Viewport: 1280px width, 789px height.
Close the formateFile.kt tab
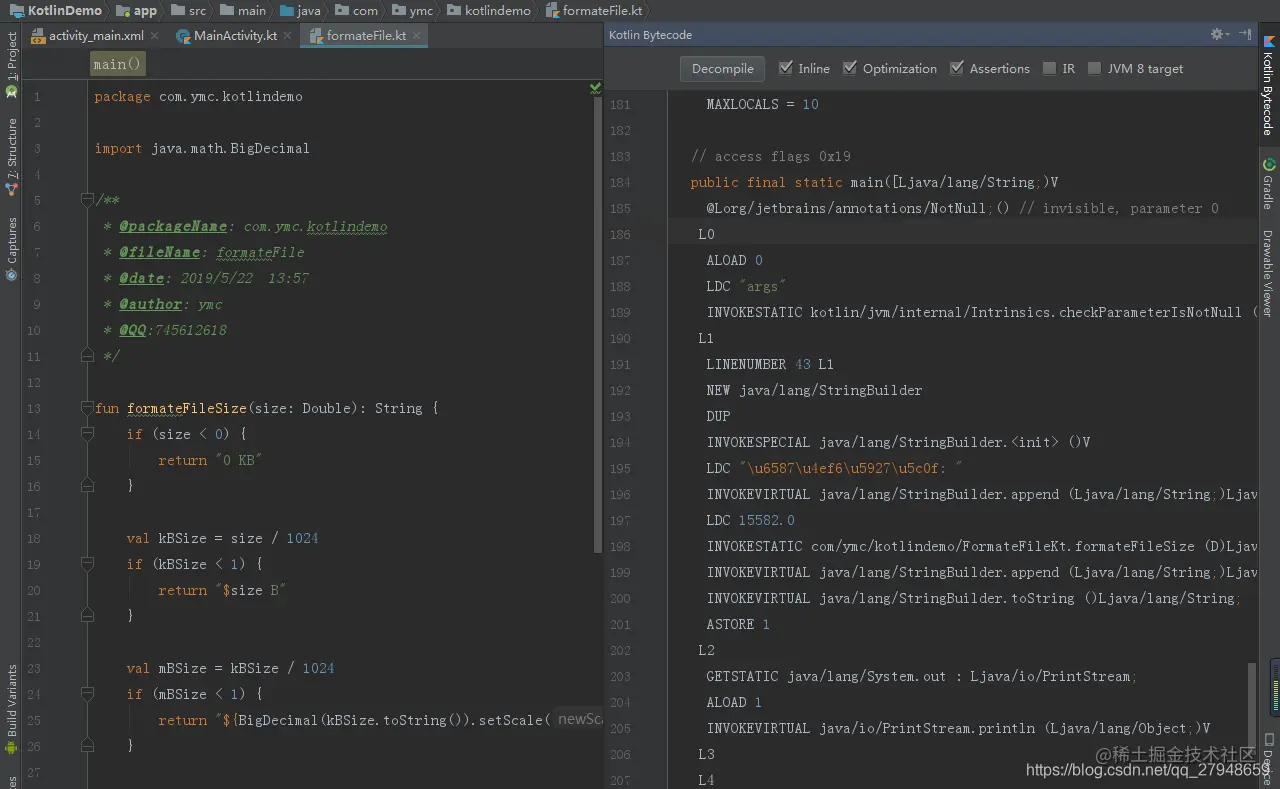pos(417,35)
